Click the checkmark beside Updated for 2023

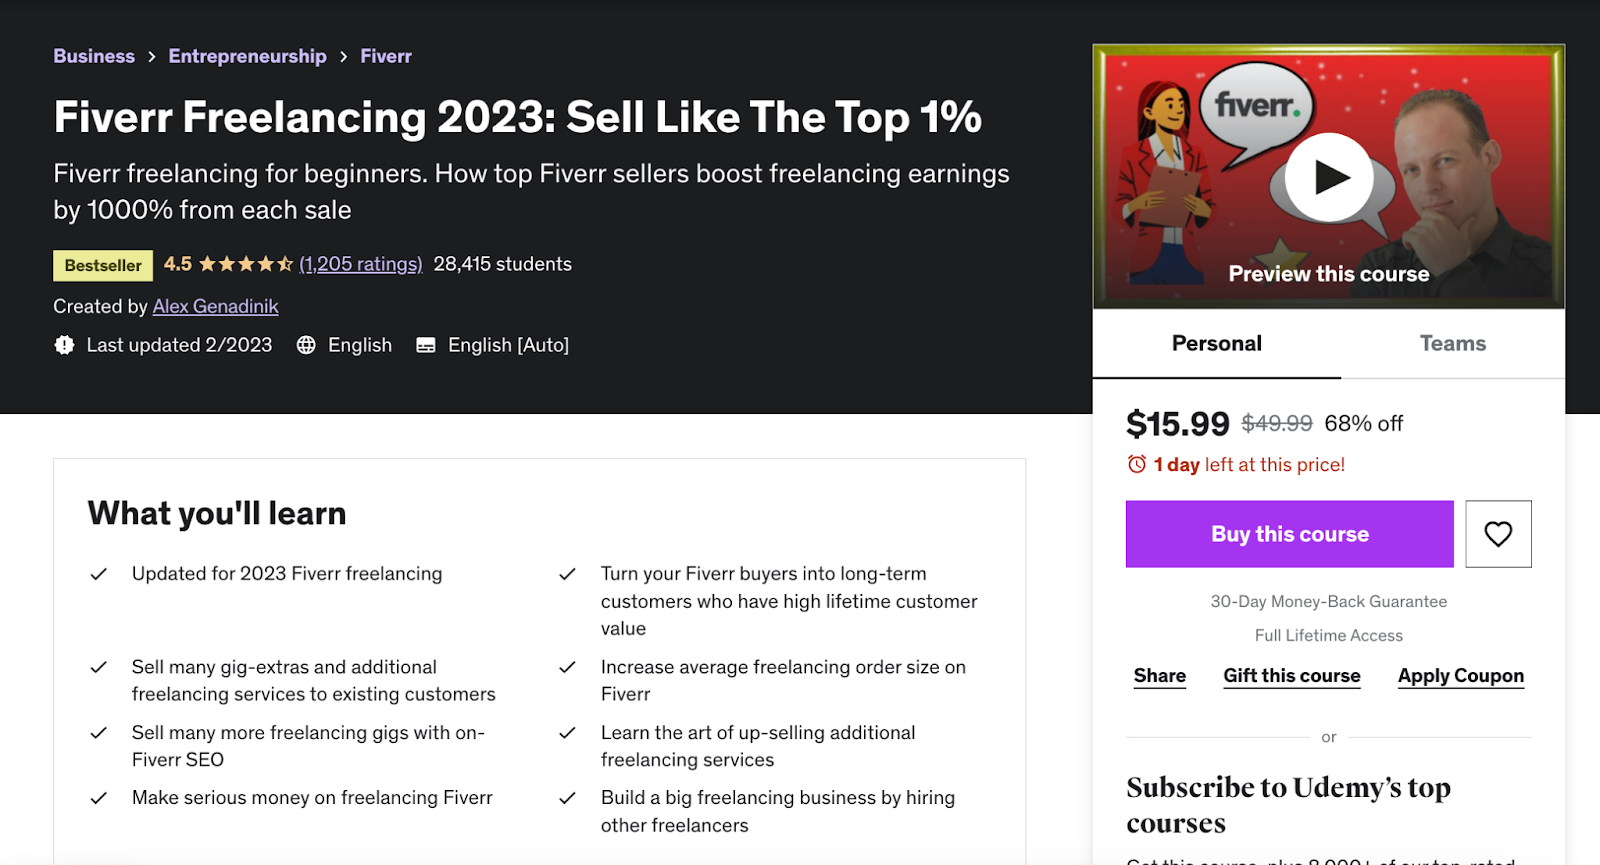(x=99, y=574)
